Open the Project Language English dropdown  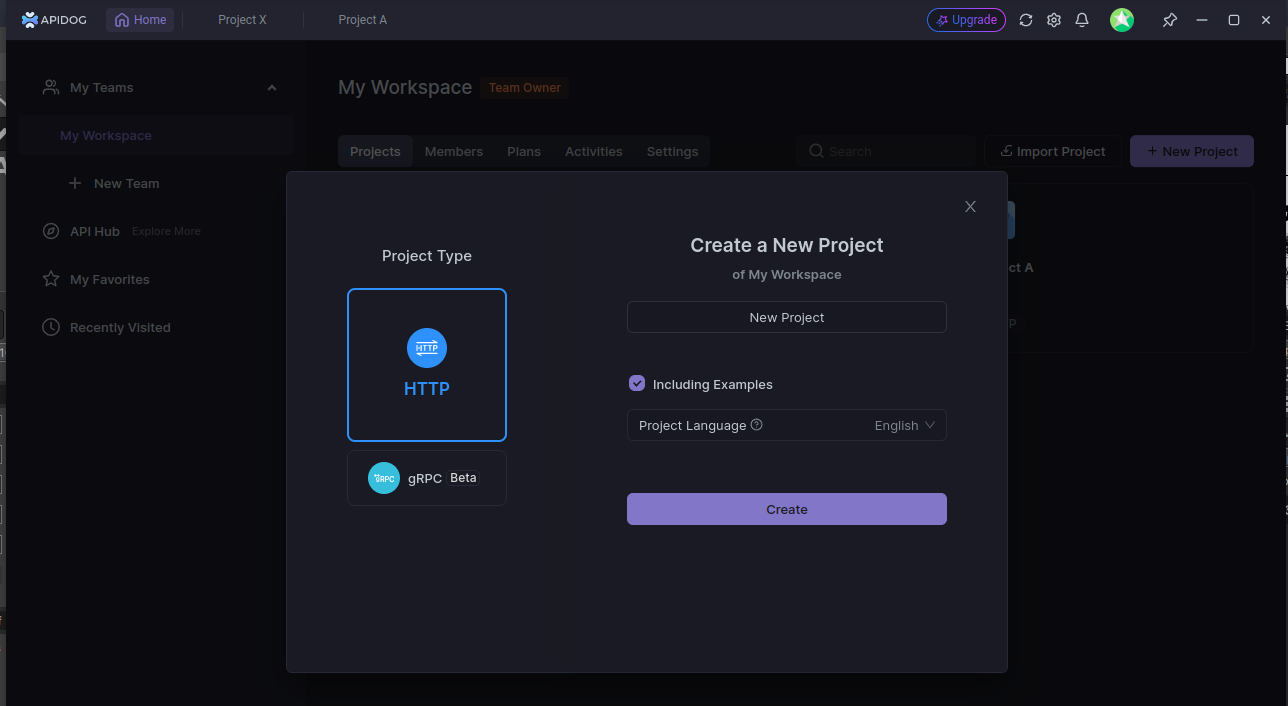point(904,425)
